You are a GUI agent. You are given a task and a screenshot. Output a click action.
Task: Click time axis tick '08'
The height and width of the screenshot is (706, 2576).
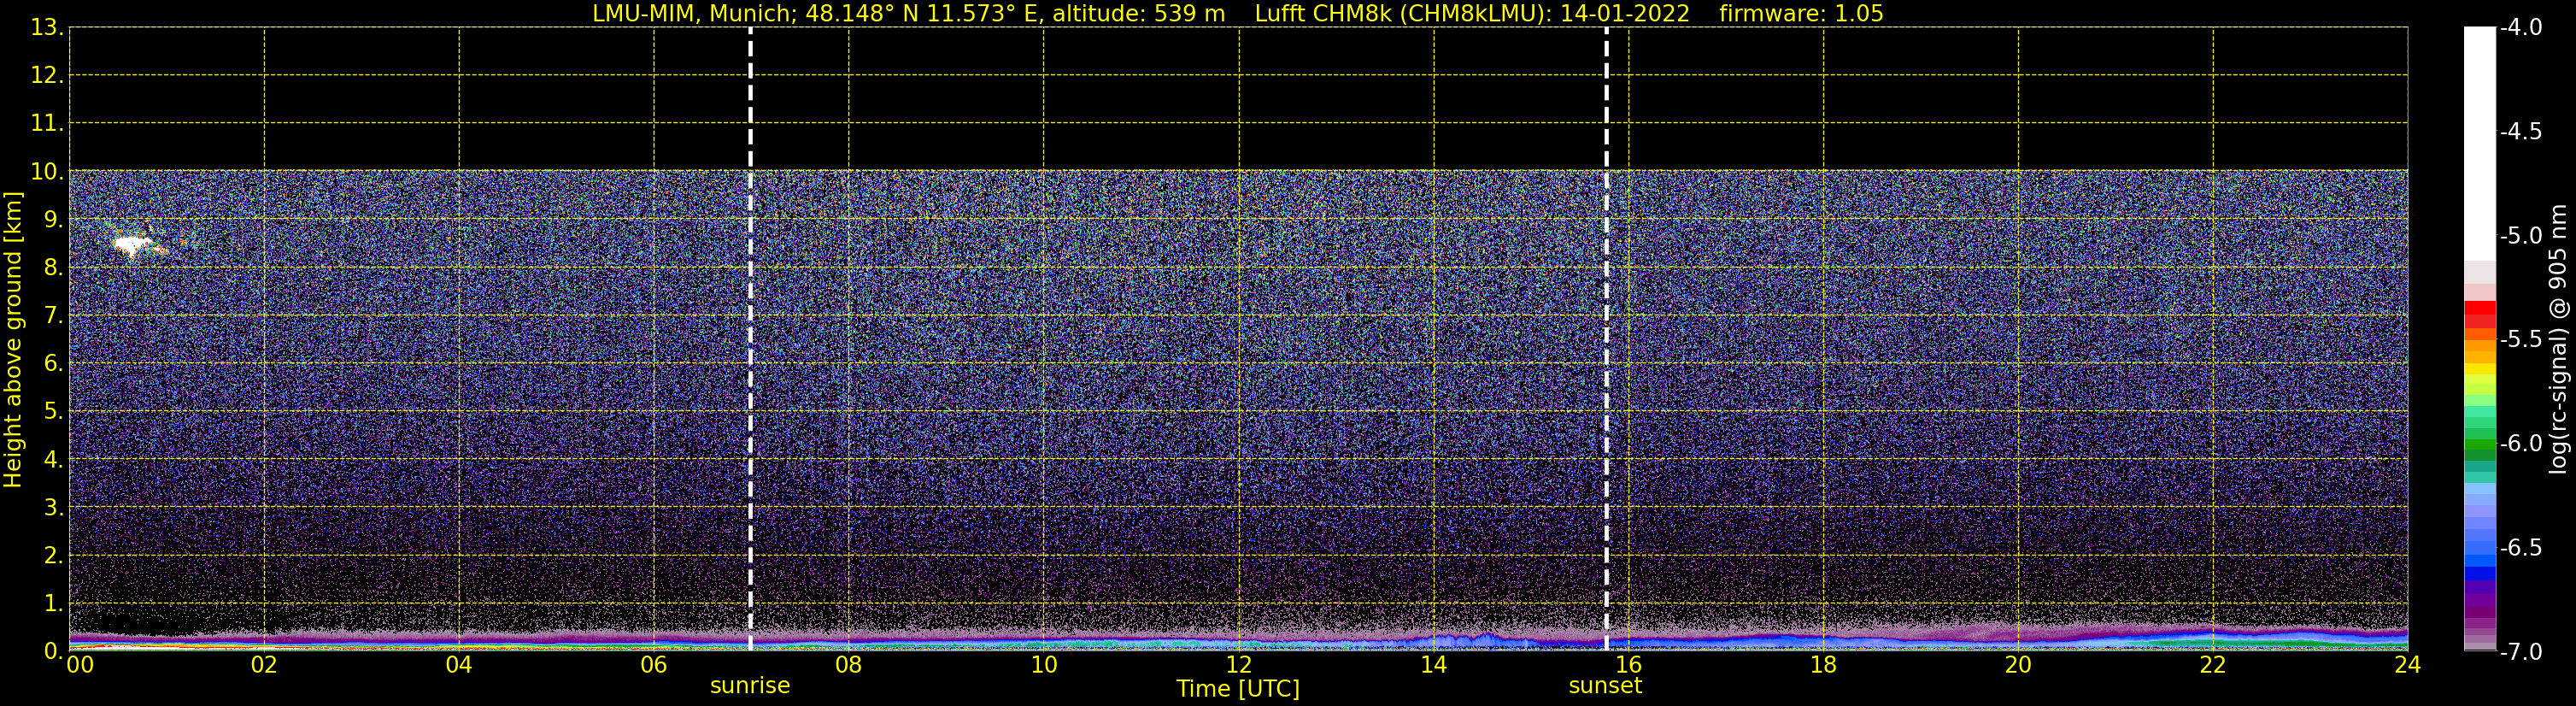click(849, 665)
